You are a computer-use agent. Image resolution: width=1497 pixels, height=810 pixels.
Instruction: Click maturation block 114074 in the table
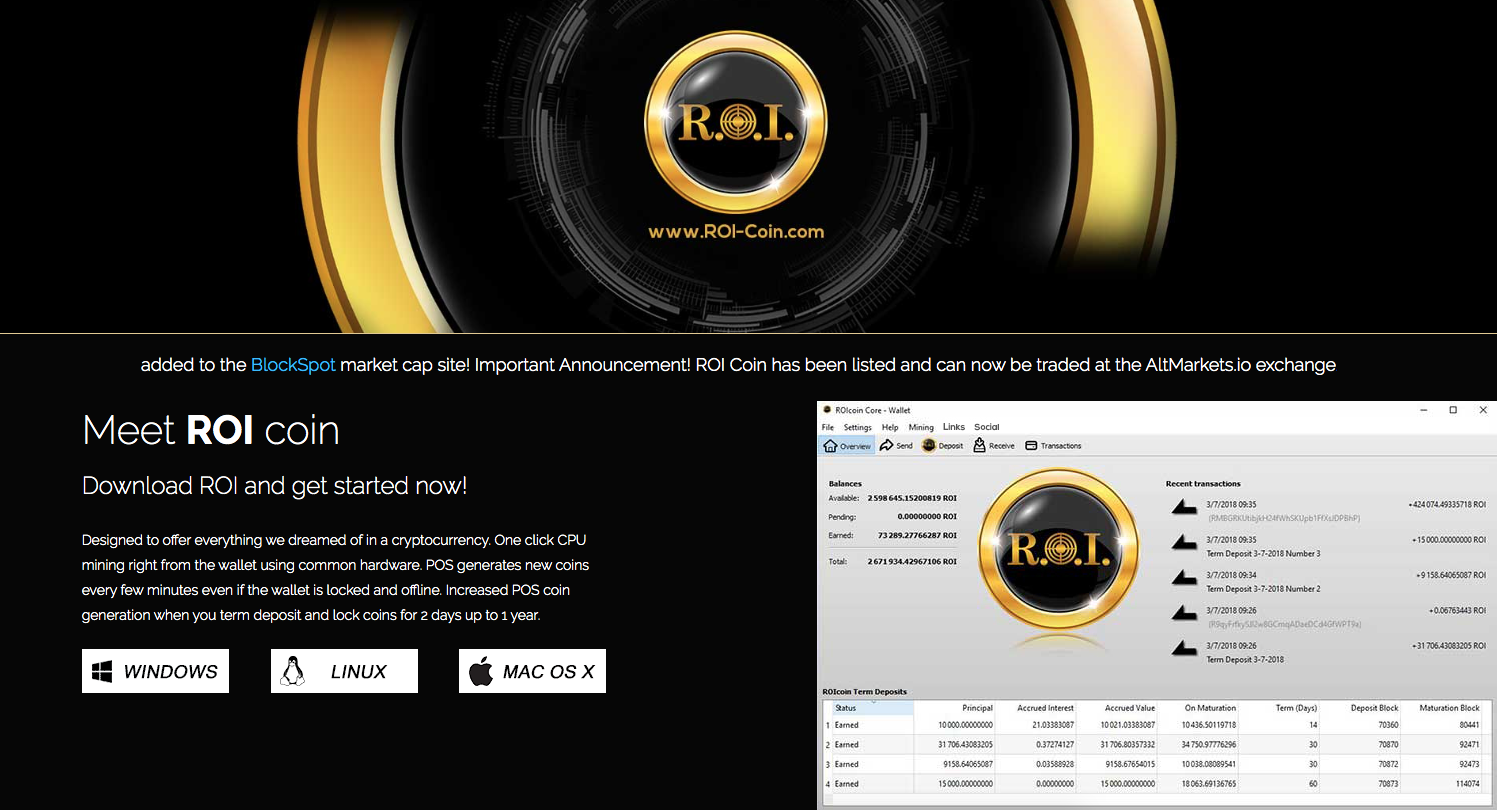1467,784
